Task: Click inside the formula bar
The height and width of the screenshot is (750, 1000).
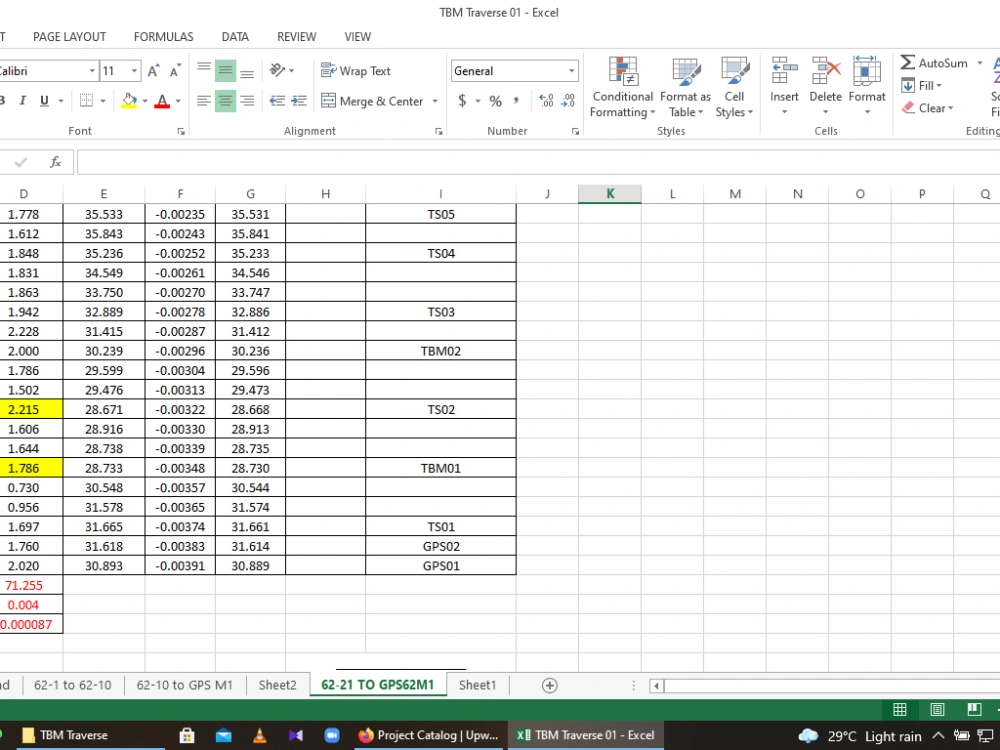Action: point(538,163)
